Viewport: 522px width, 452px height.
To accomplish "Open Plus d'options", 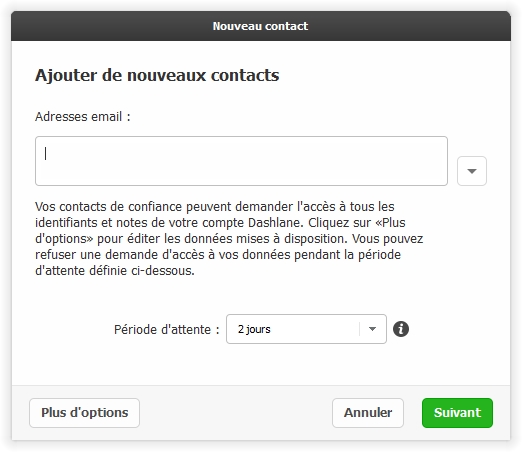I will [84, 413].
